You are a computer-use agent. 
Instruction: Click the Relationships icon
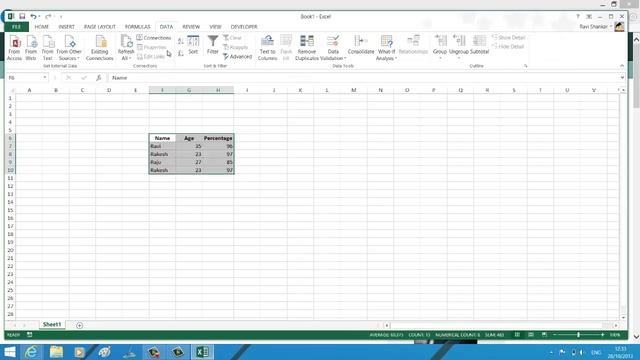tap(413, 45)
